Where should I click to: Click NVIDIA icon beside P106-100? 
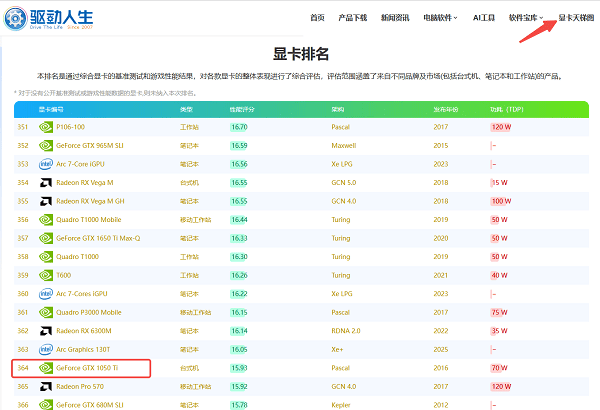pyautogui.click(x=46, y=127)
